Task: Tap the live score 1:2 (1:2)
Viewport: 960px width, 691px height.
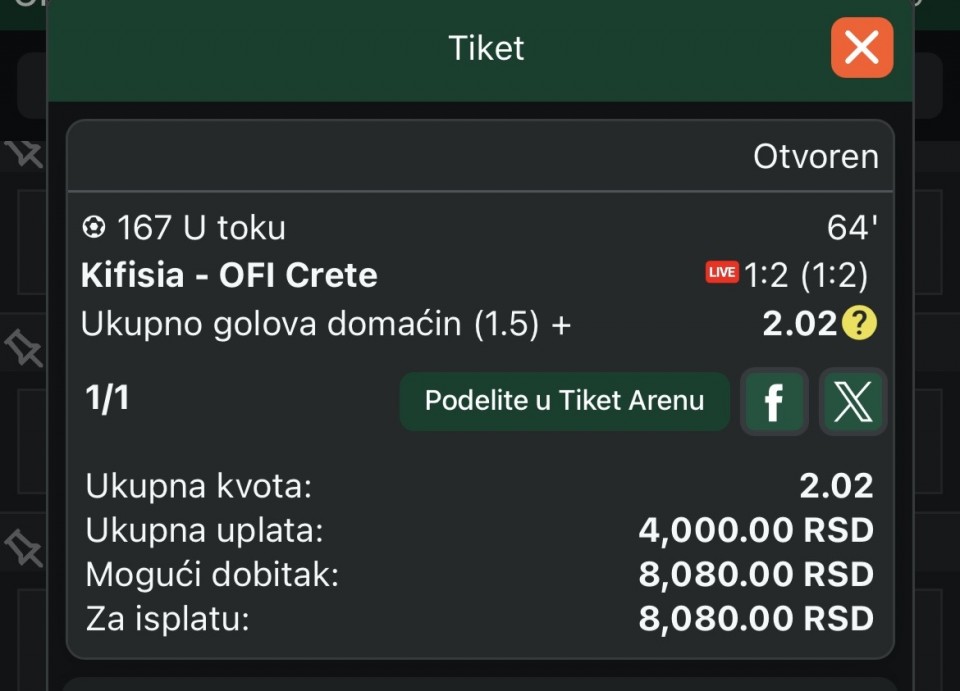Action: click(x=805, y=275)
